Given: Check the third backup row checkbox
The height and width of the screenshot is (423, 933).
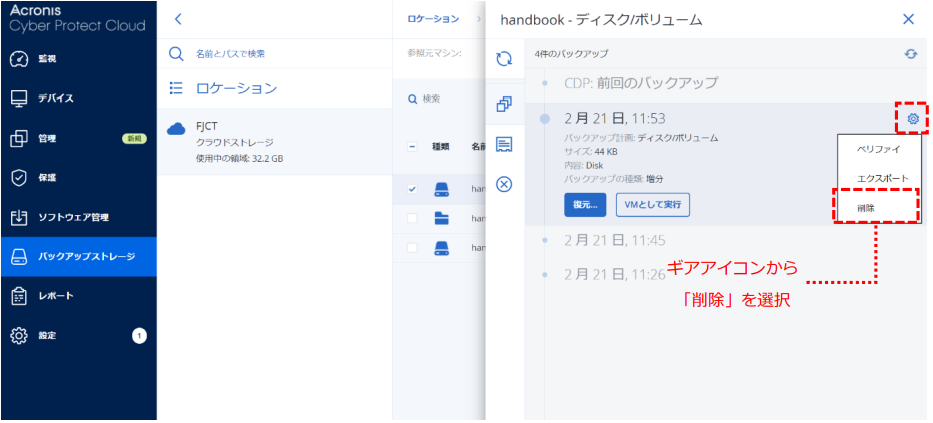Looking at the screenshot, I should 413,246.
